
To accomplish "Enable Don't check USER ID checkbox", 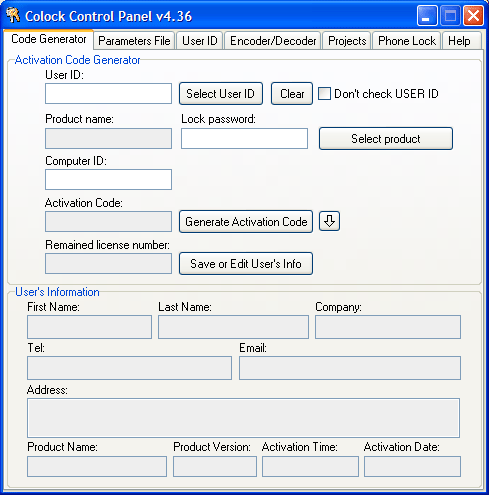I will tap(324, 94).
